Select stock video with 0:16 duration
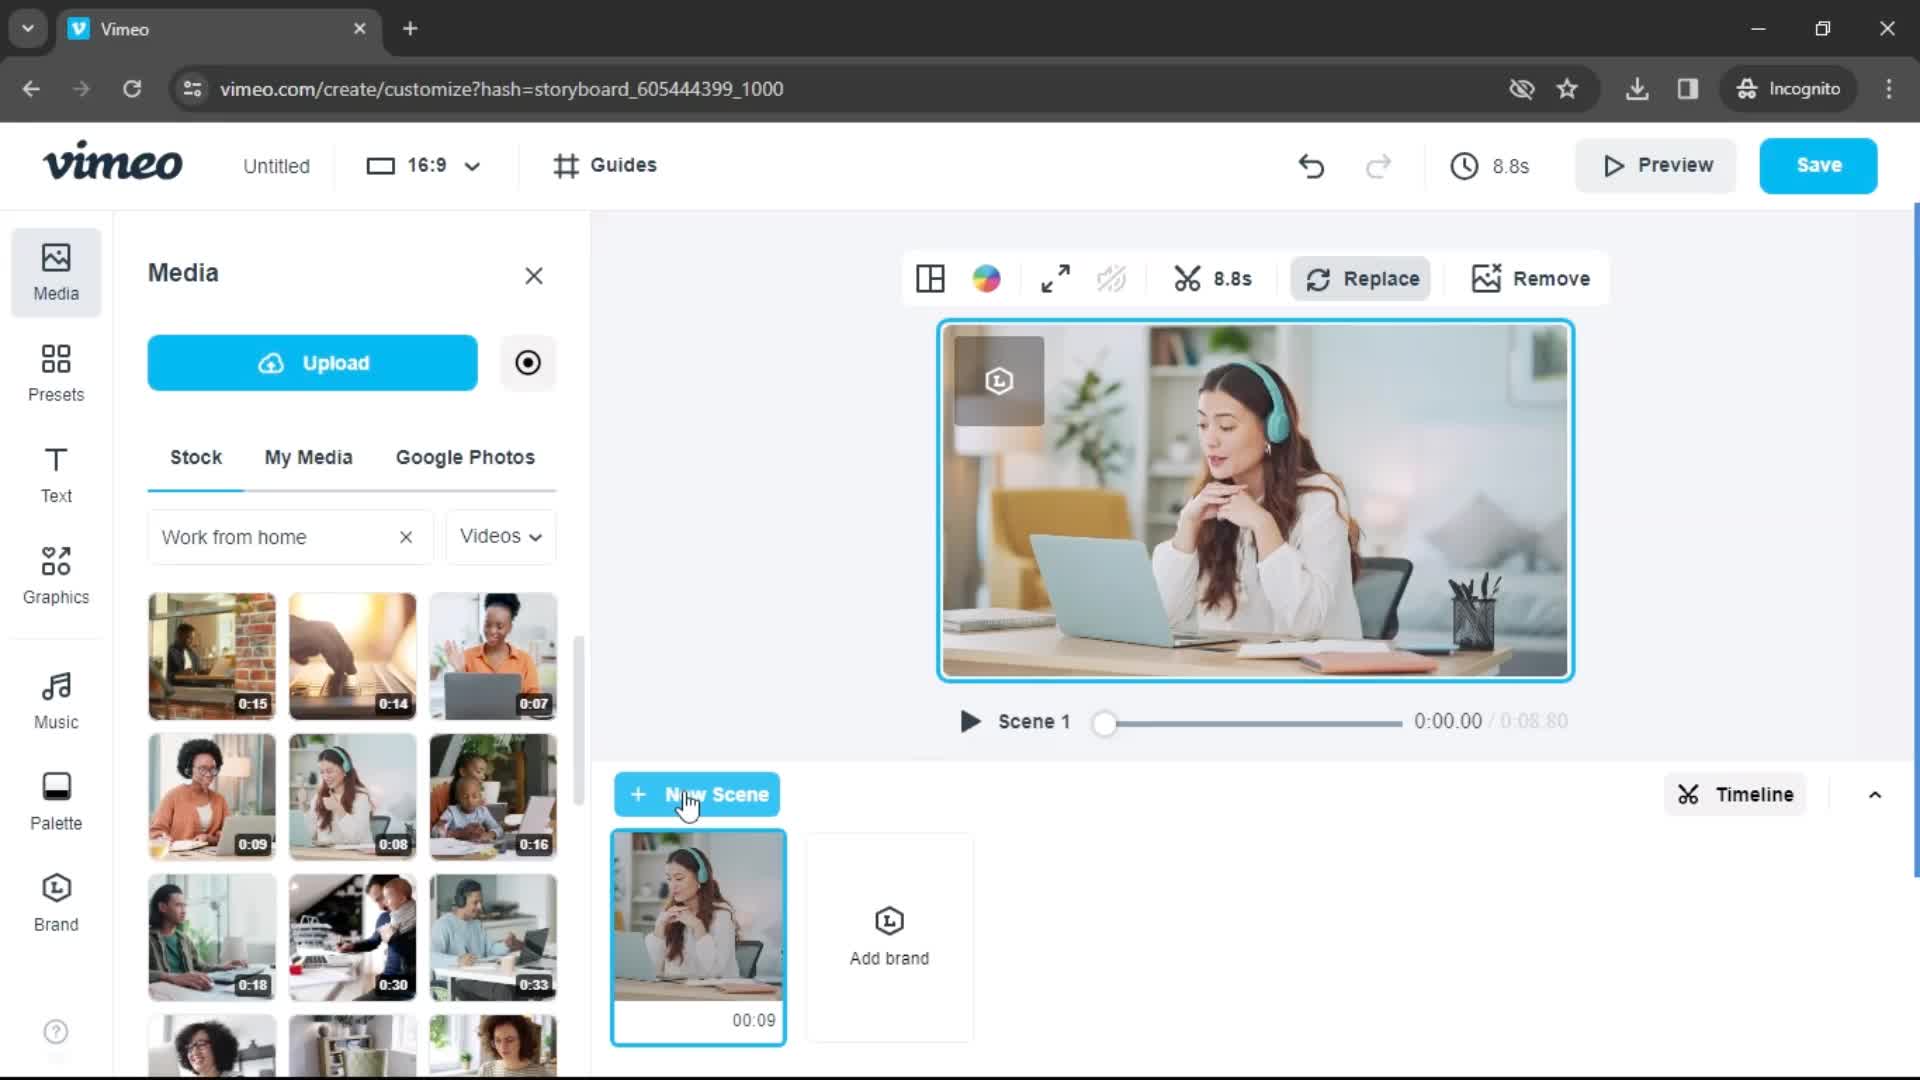This screenshot has height=1080, width=1920. 493,797
